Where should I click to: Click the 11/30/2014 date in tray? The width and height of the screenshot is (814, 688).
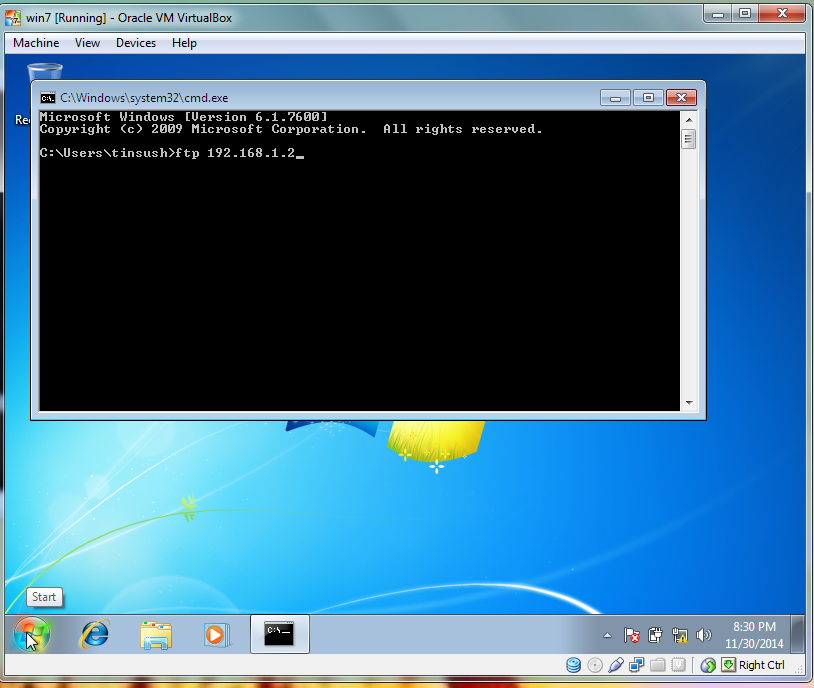pyautogui.click(x=754, y=644)
